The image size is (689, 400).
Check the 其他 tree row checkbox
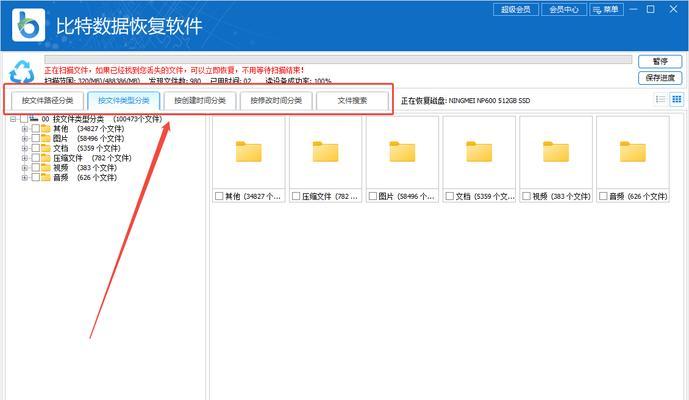pos(36,129)
